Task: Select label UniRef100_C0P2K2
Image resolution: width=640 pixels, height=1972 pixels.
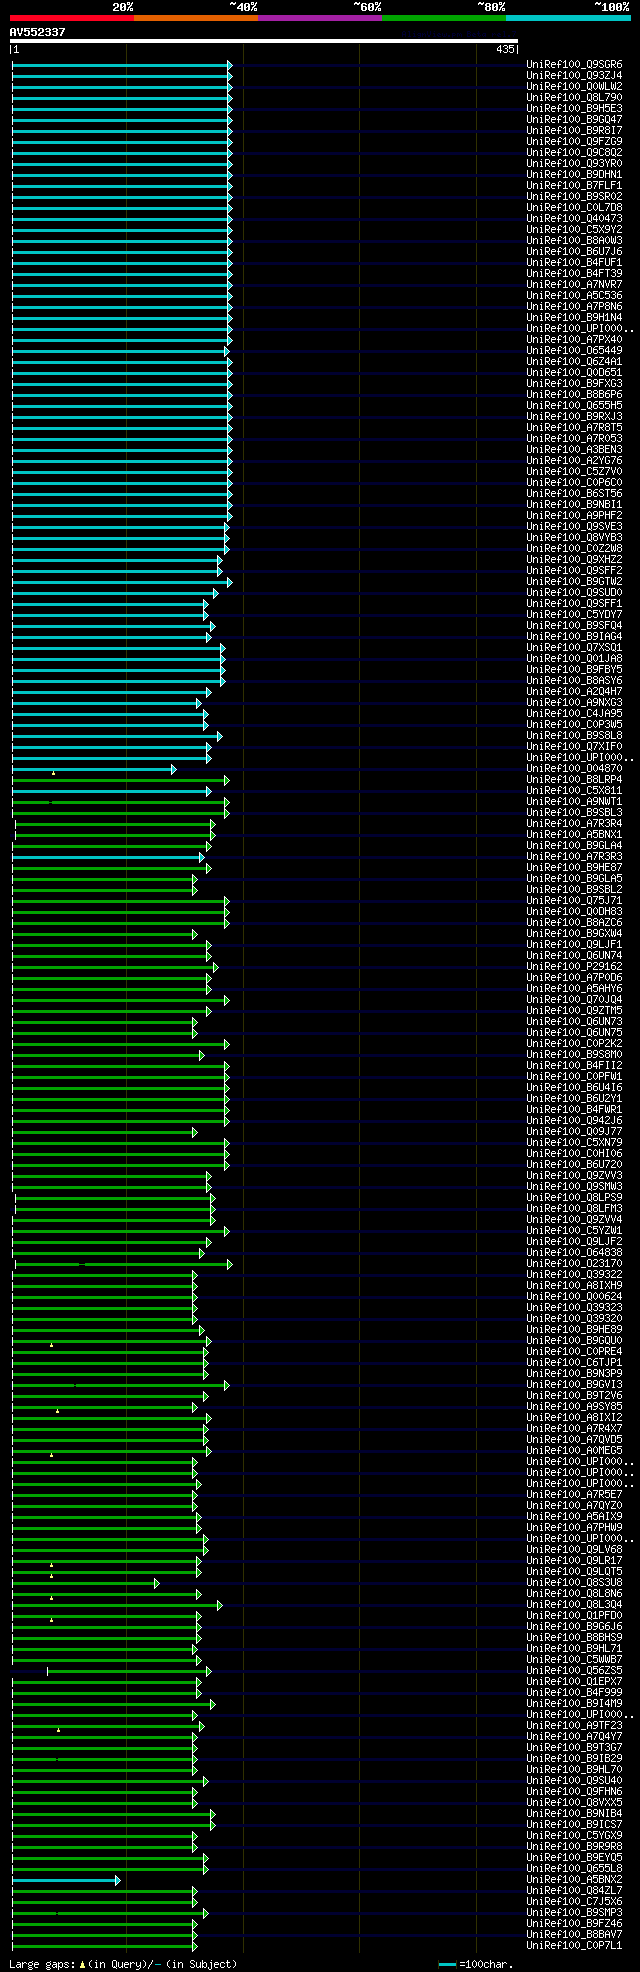Action: (574, 1043)
